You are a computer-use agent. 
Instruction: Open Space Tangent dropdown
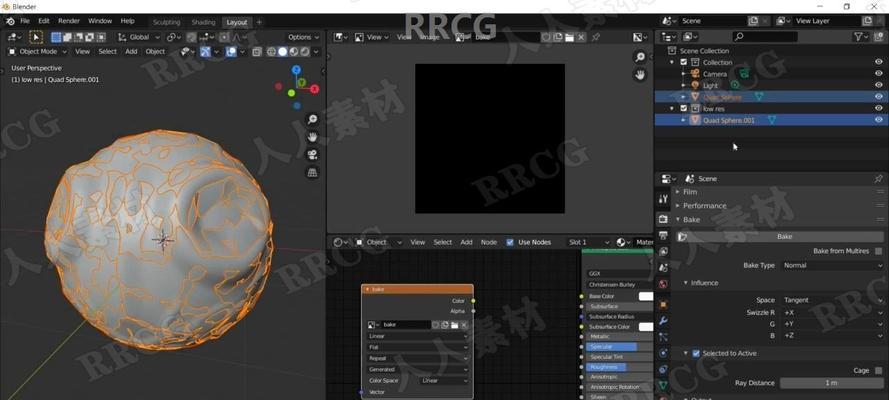832,300
